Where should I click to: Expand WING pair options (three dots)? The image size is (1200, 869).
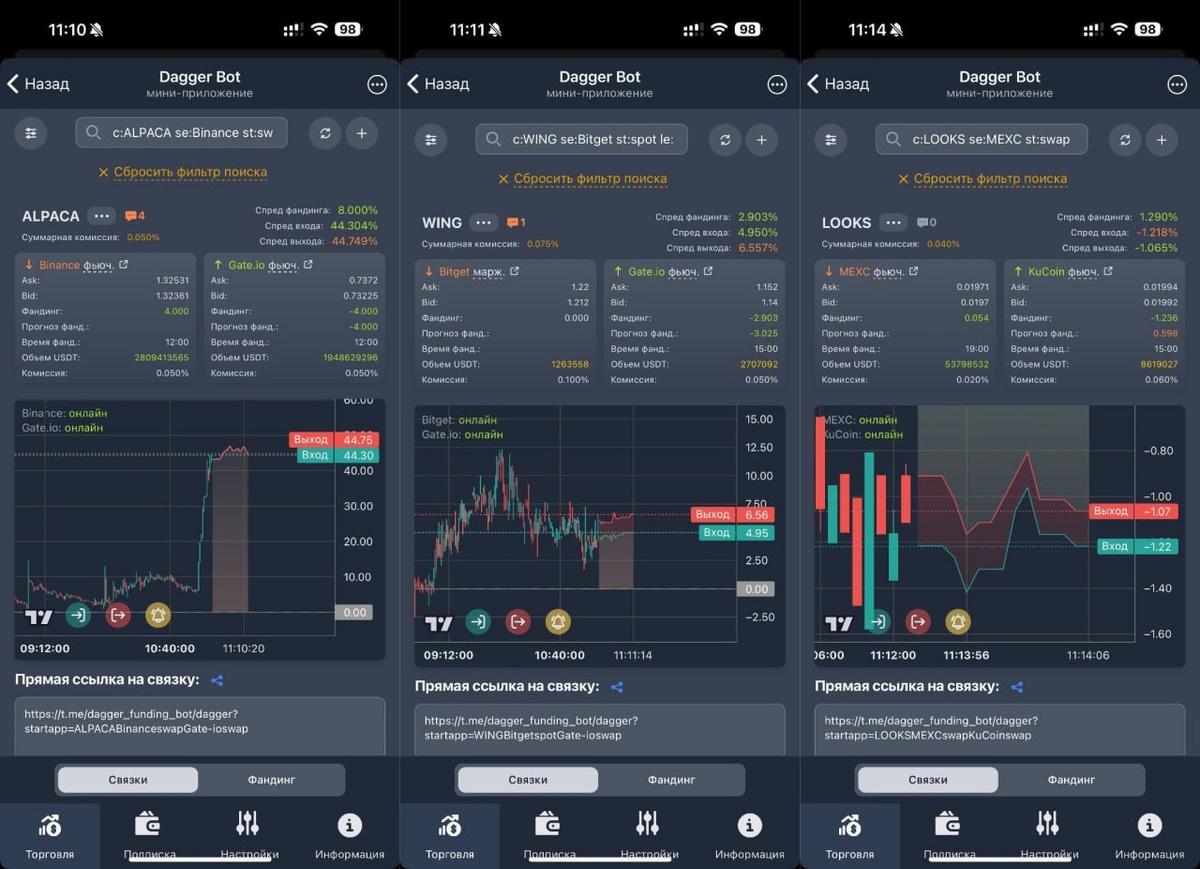point(484,223)
